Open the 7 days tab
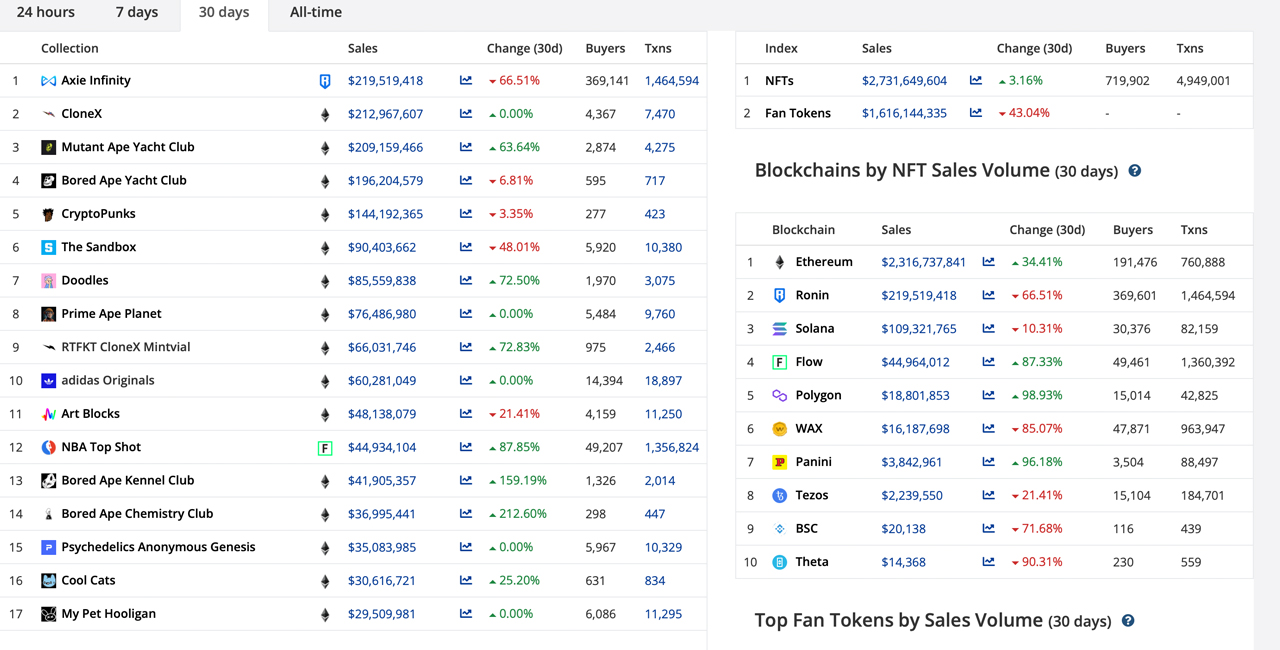 (137, 12)
